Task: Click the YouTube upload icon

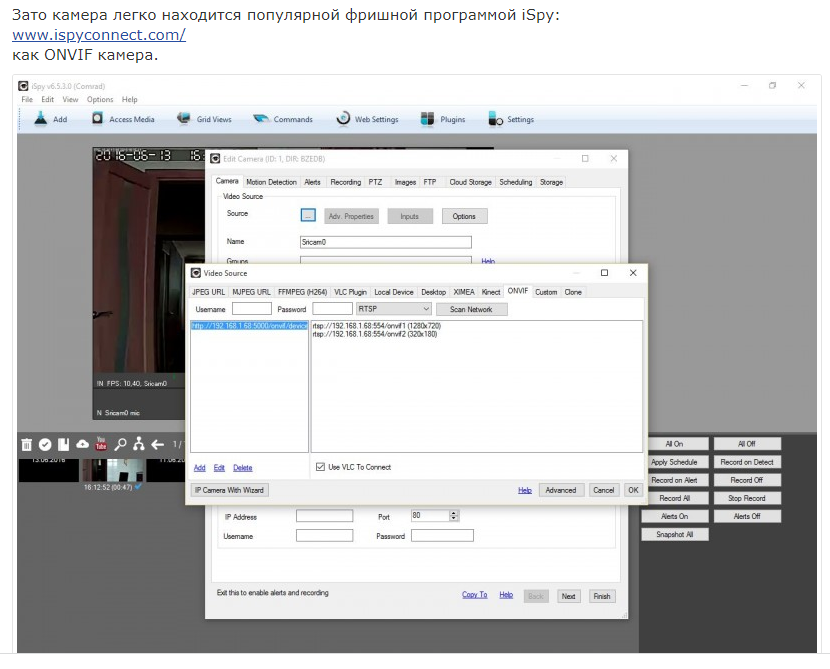Action: click(100, 443)
